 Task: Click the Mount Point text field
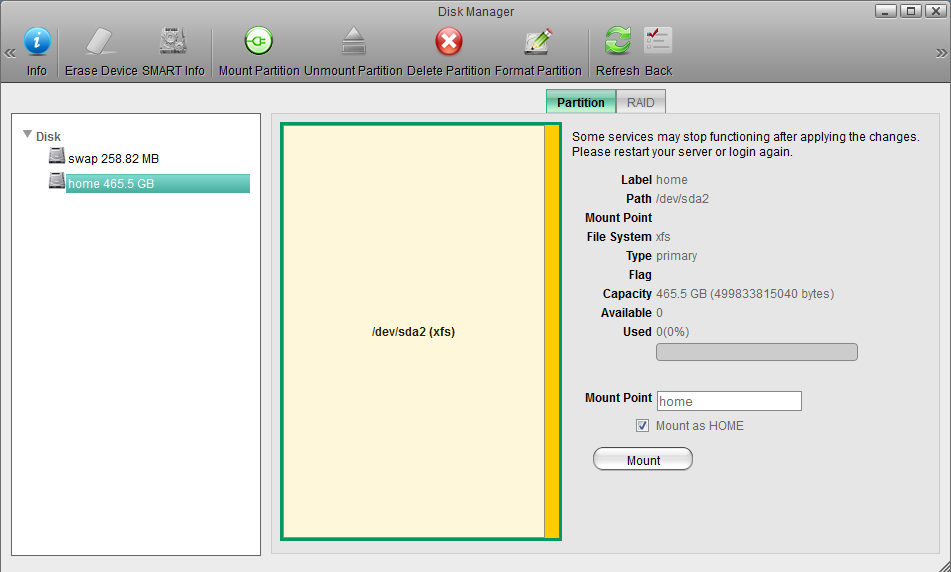tap(729, 401)
